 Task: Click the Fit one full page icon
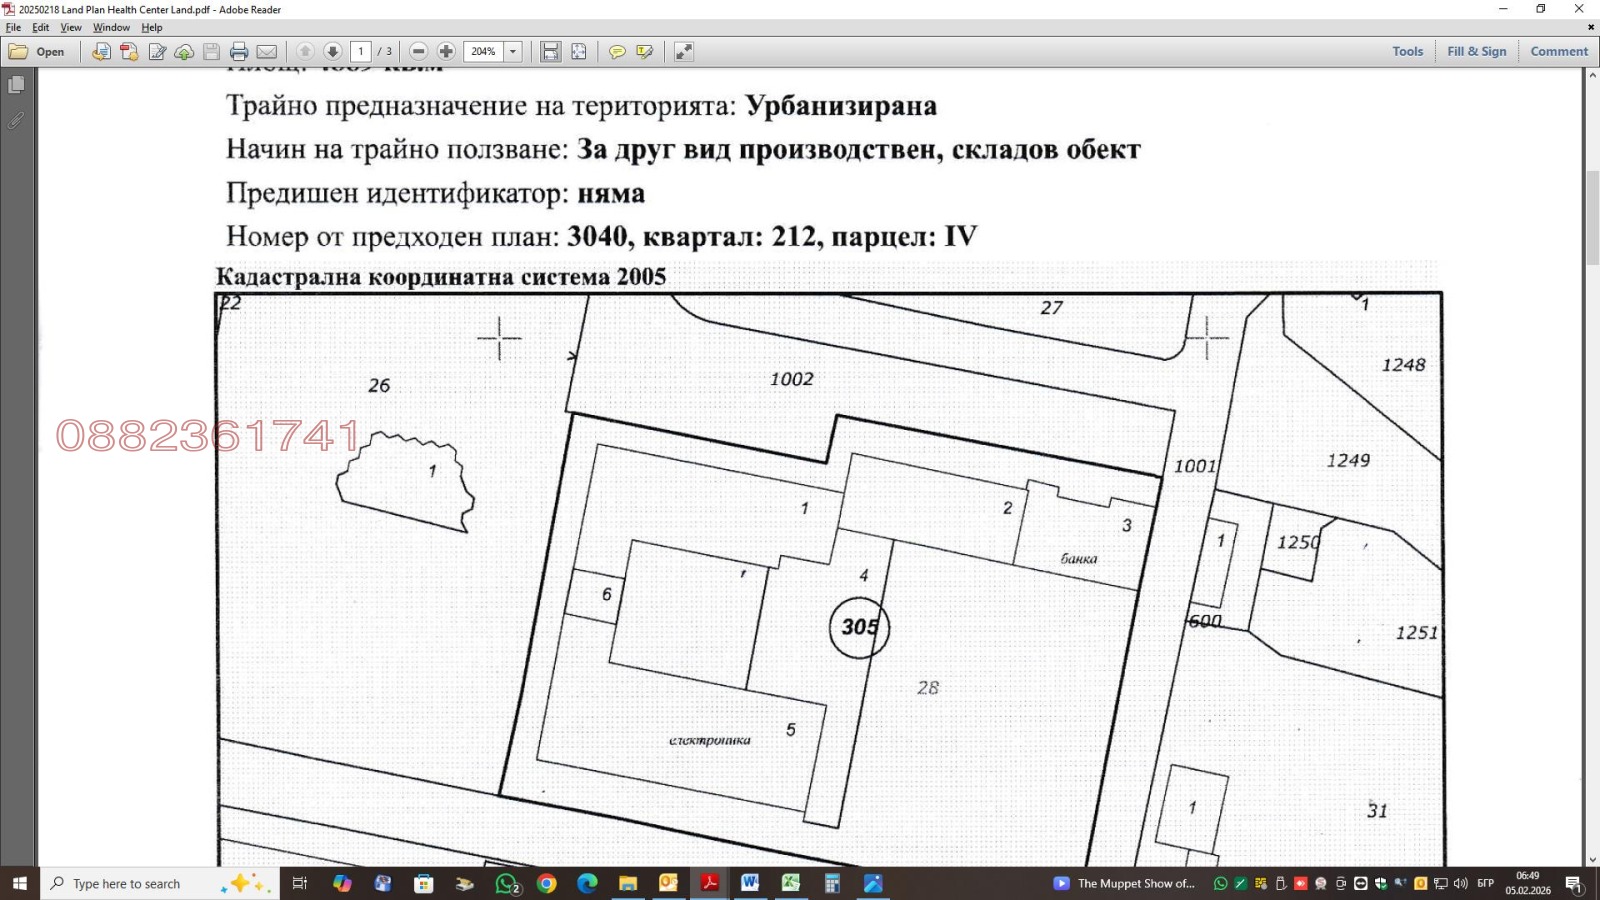[x=578, y=52]
